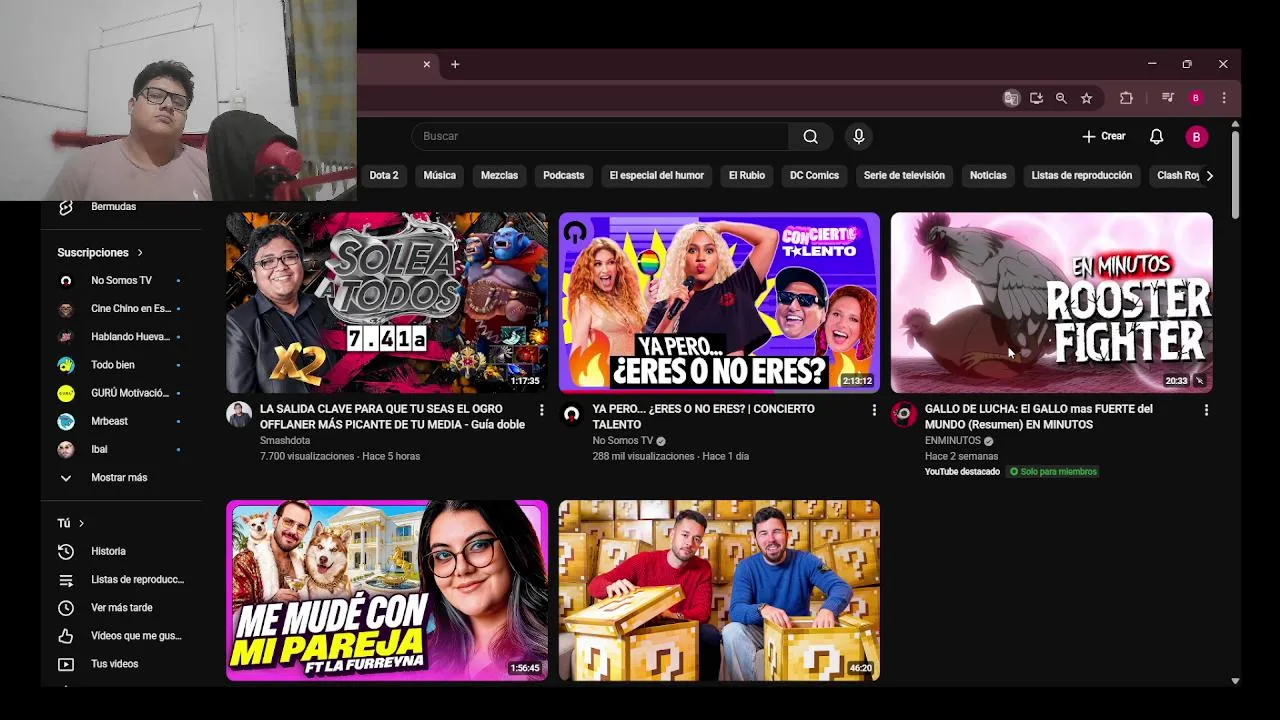Open Chrome profile avatar B

click(x=1195, y=98)
